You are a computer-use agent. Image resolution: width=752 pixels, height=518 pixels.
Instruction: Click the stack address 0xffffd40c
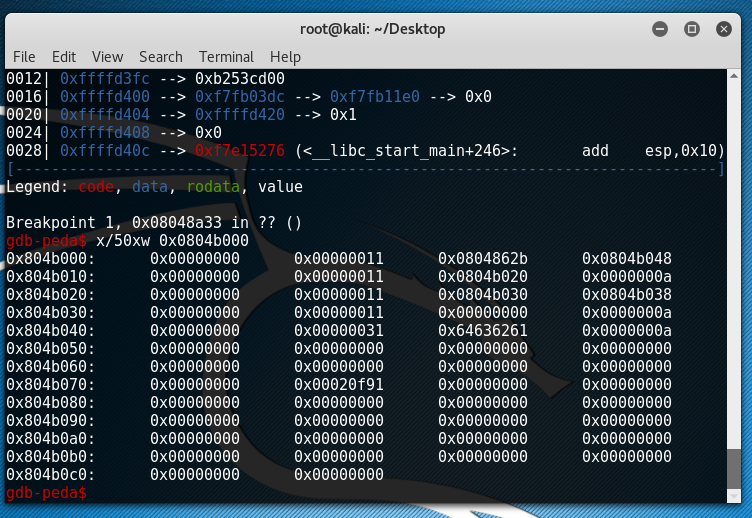(105, 151)
